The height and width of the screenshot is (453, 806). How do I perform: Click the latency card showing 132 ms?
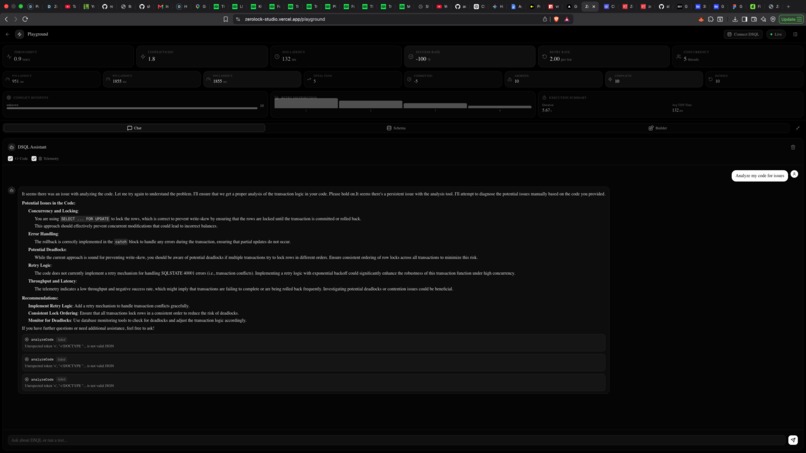(x=336, y=56)
